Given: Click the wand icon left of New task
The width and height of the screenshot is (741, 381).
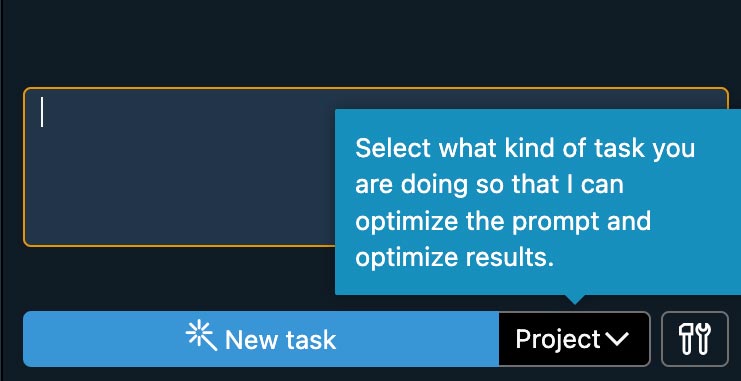Looking at the screenshot, I should tap(201, 335).
